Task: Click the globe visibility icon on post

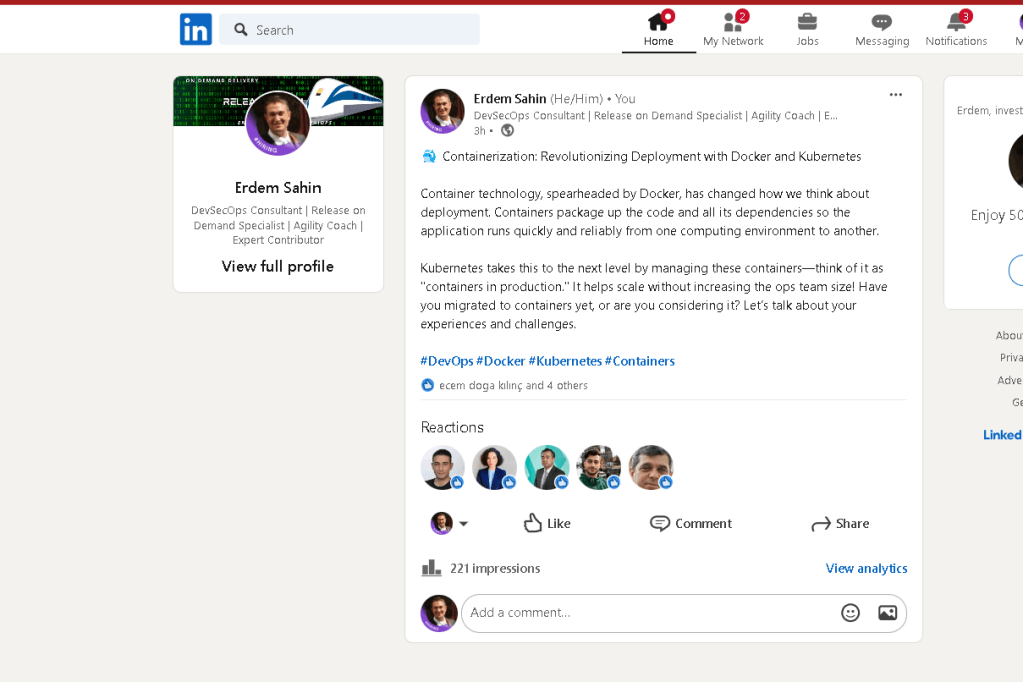Action: pos(507,131)
